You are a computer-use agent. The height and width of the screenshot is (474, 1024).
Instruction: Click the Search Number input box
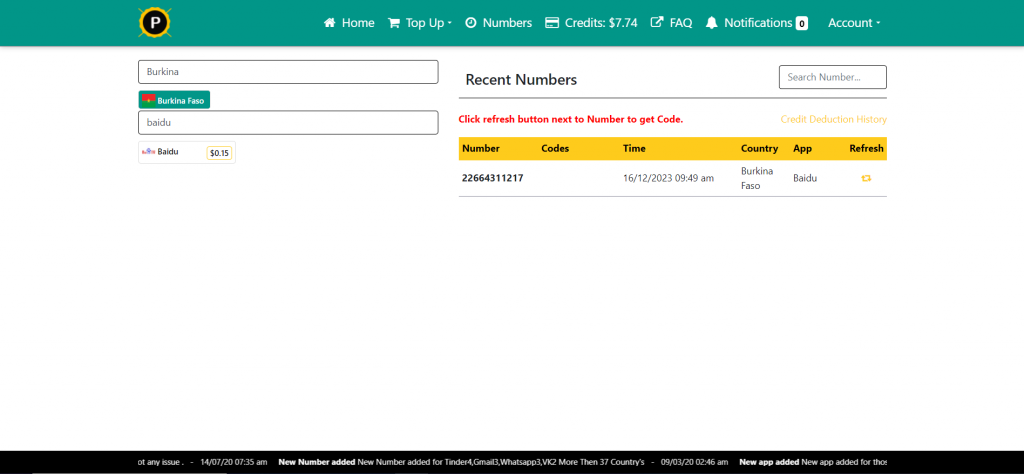(x=833, y=77)
